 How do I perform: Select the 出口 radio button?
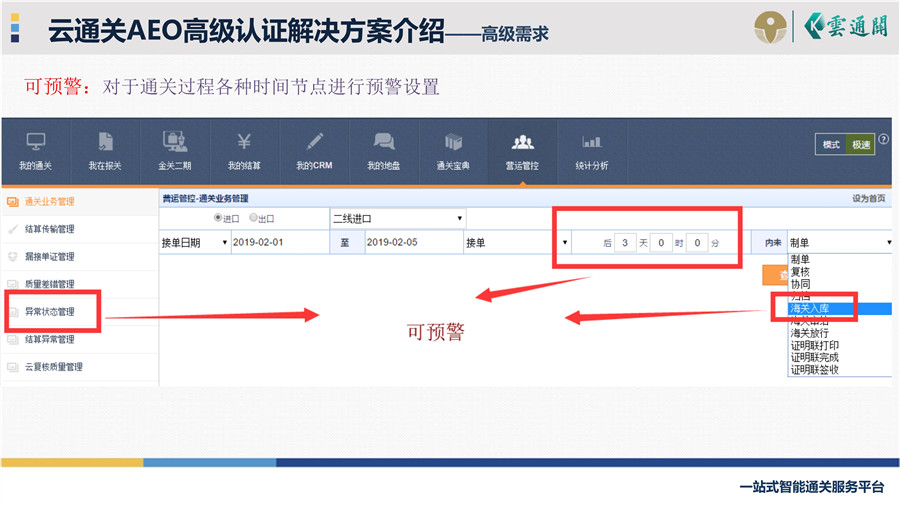[253, 218]
